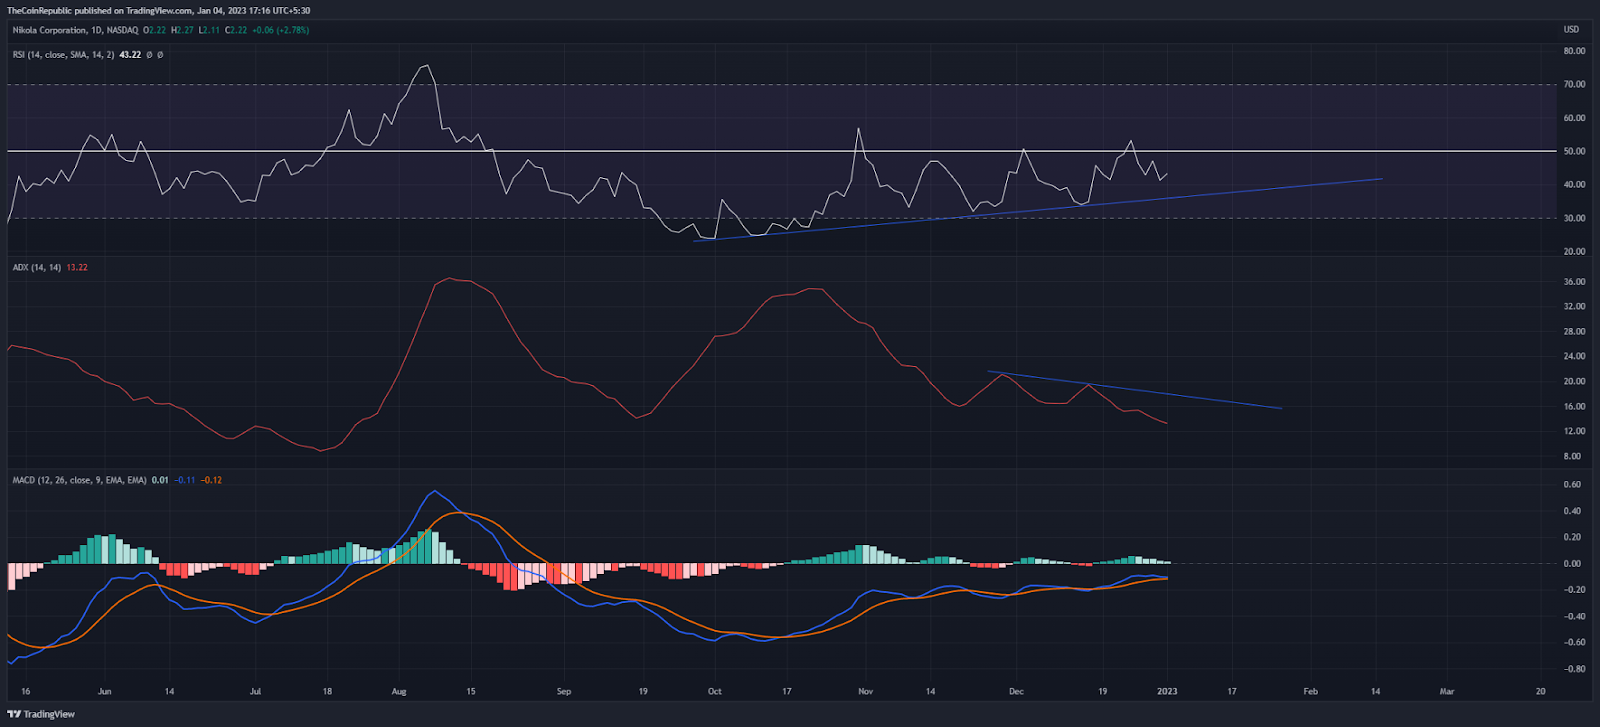Click the '70.00' RSI axis value

pos(1574,85)
